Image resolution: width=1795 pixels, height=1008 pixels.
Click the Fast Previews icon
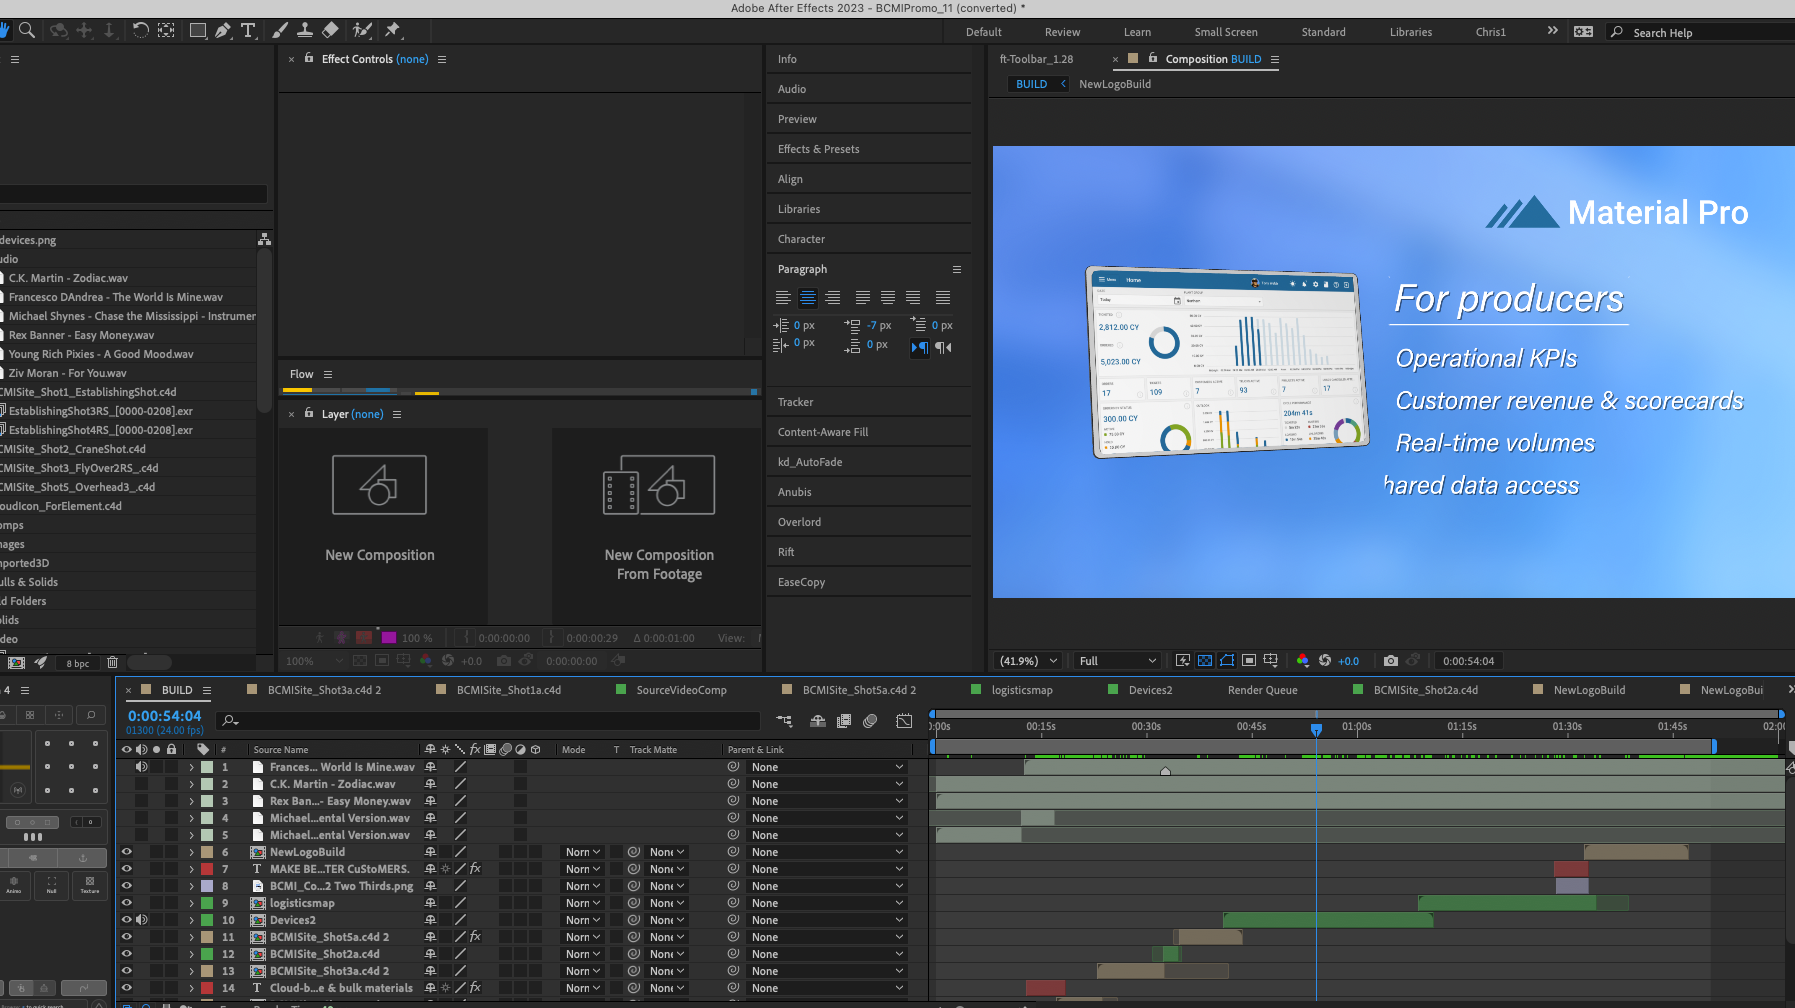click(1183, 661)
